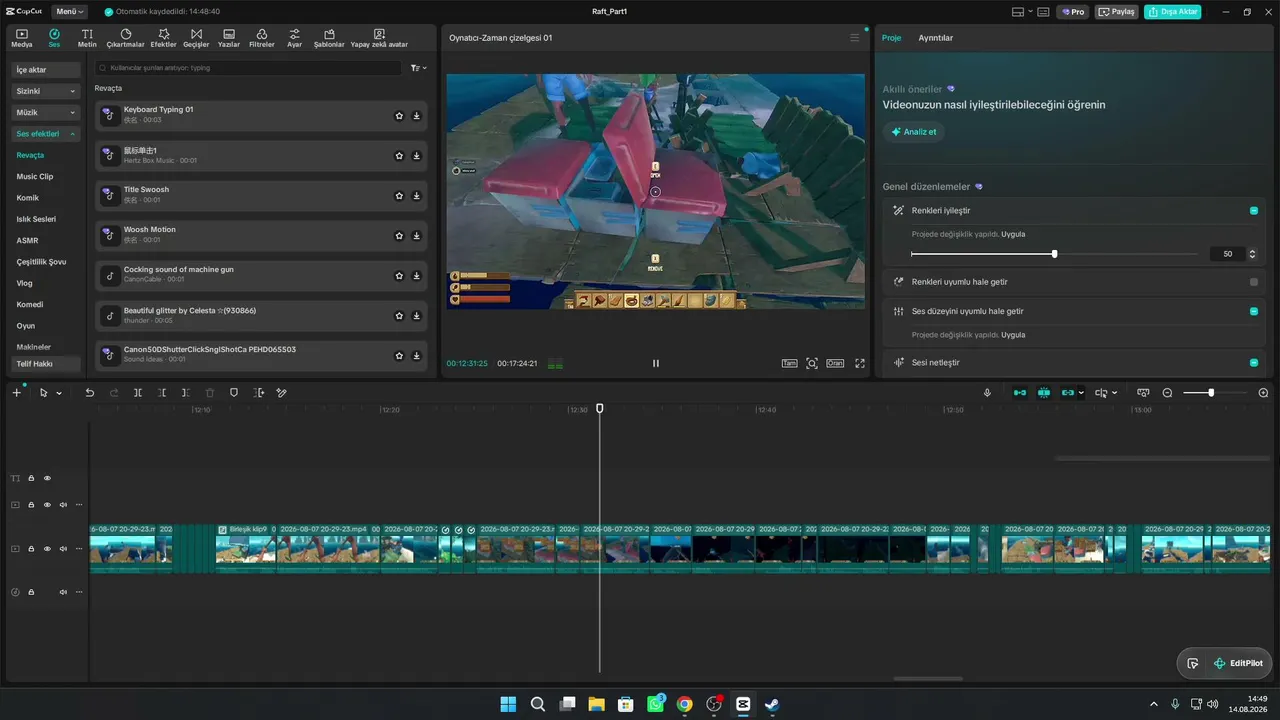Click the Oran aspect ratio button in the player

[x=835, y=363]
